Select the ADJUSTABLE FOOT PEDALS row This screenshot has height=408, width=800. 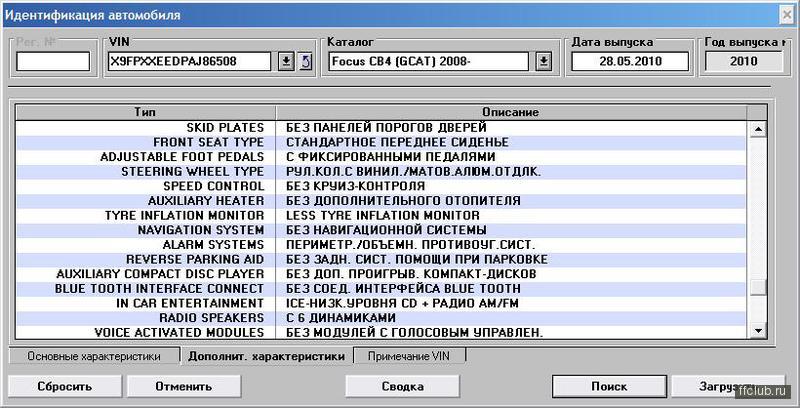[381, 157]
